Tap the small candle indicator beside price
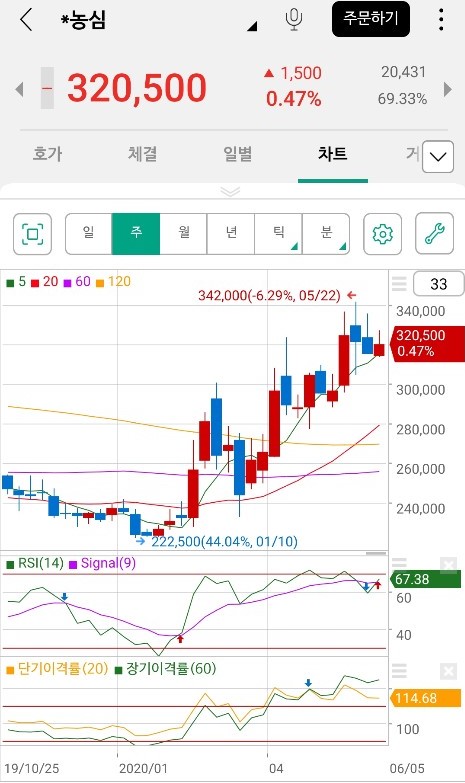This screenshot has width=465, height=783. pyautogui.click(x=47, y=88)
